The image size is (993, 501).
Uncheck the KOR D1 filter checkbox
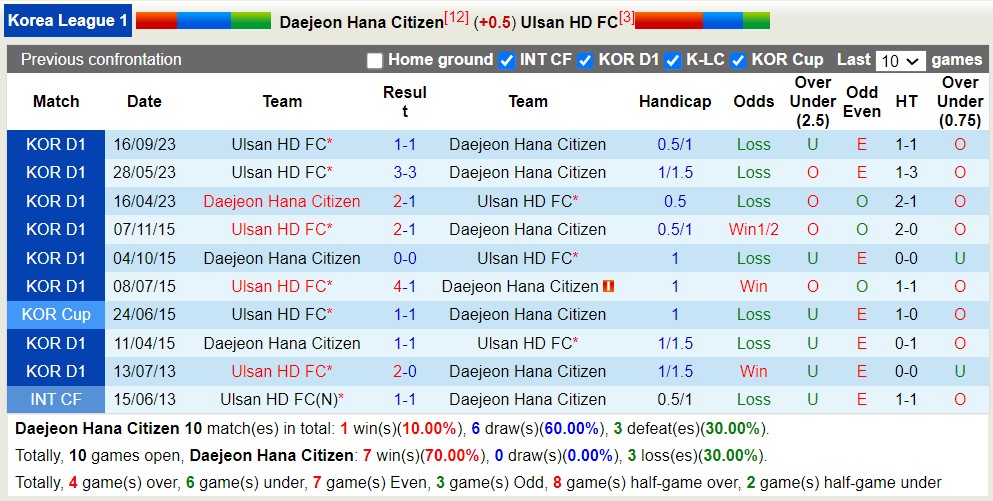click(x=586, y=61)
